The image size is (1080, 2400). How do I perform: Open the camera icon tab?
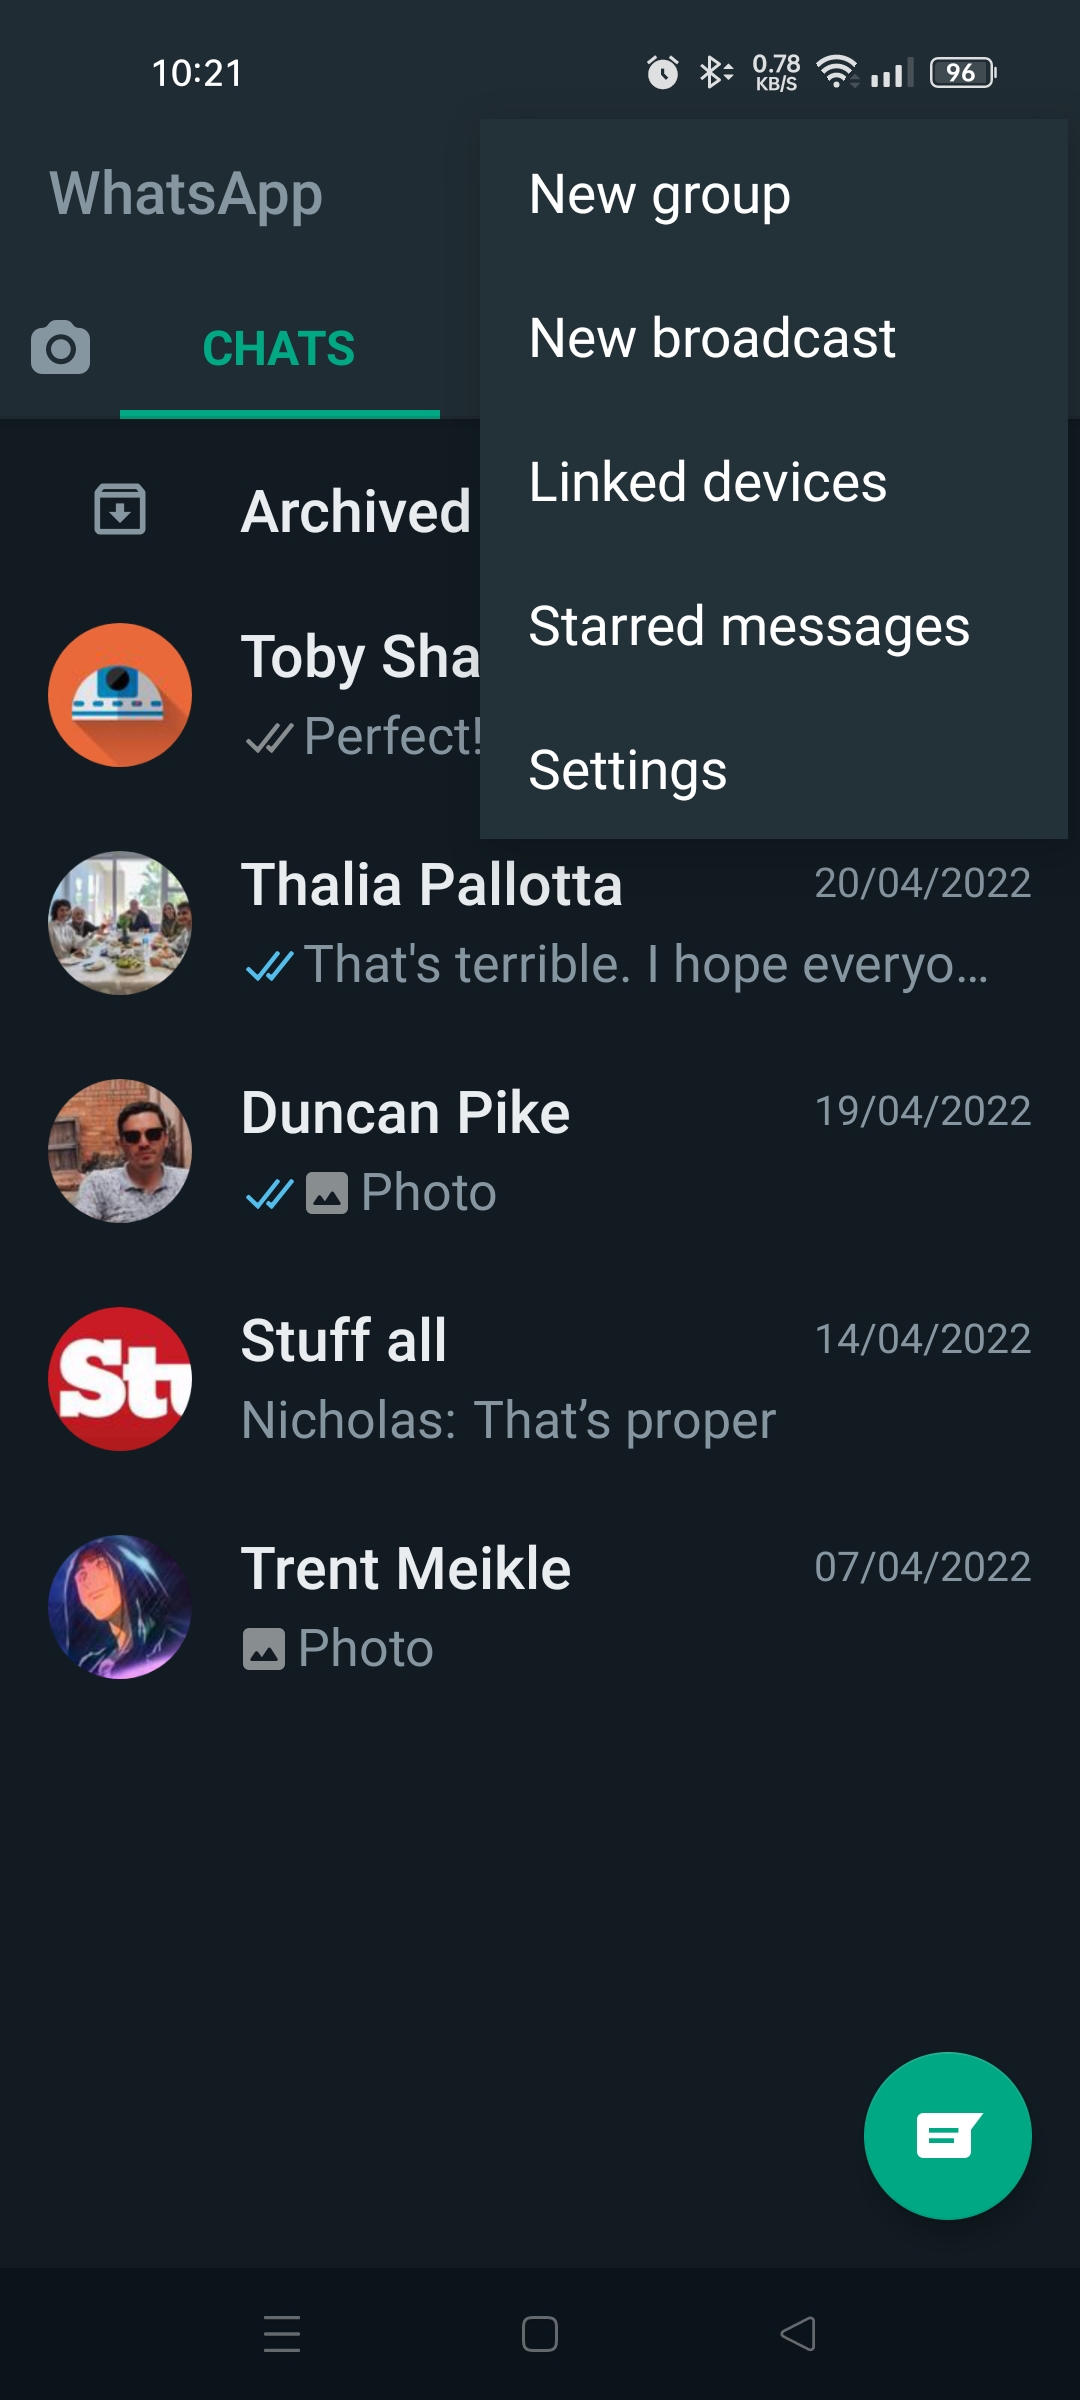click(x=60, y=348)
